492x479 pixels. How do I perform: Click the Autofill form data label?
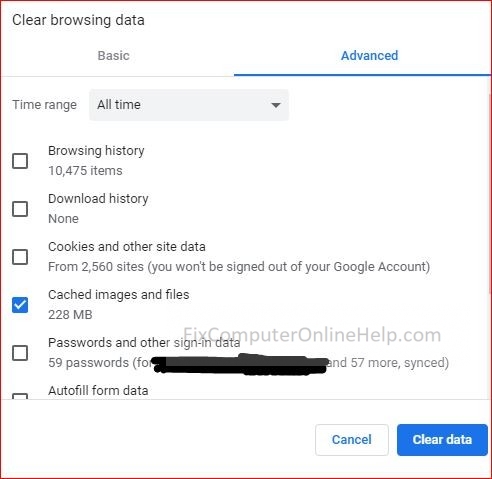pyautogui.click(x=98, y=391)
